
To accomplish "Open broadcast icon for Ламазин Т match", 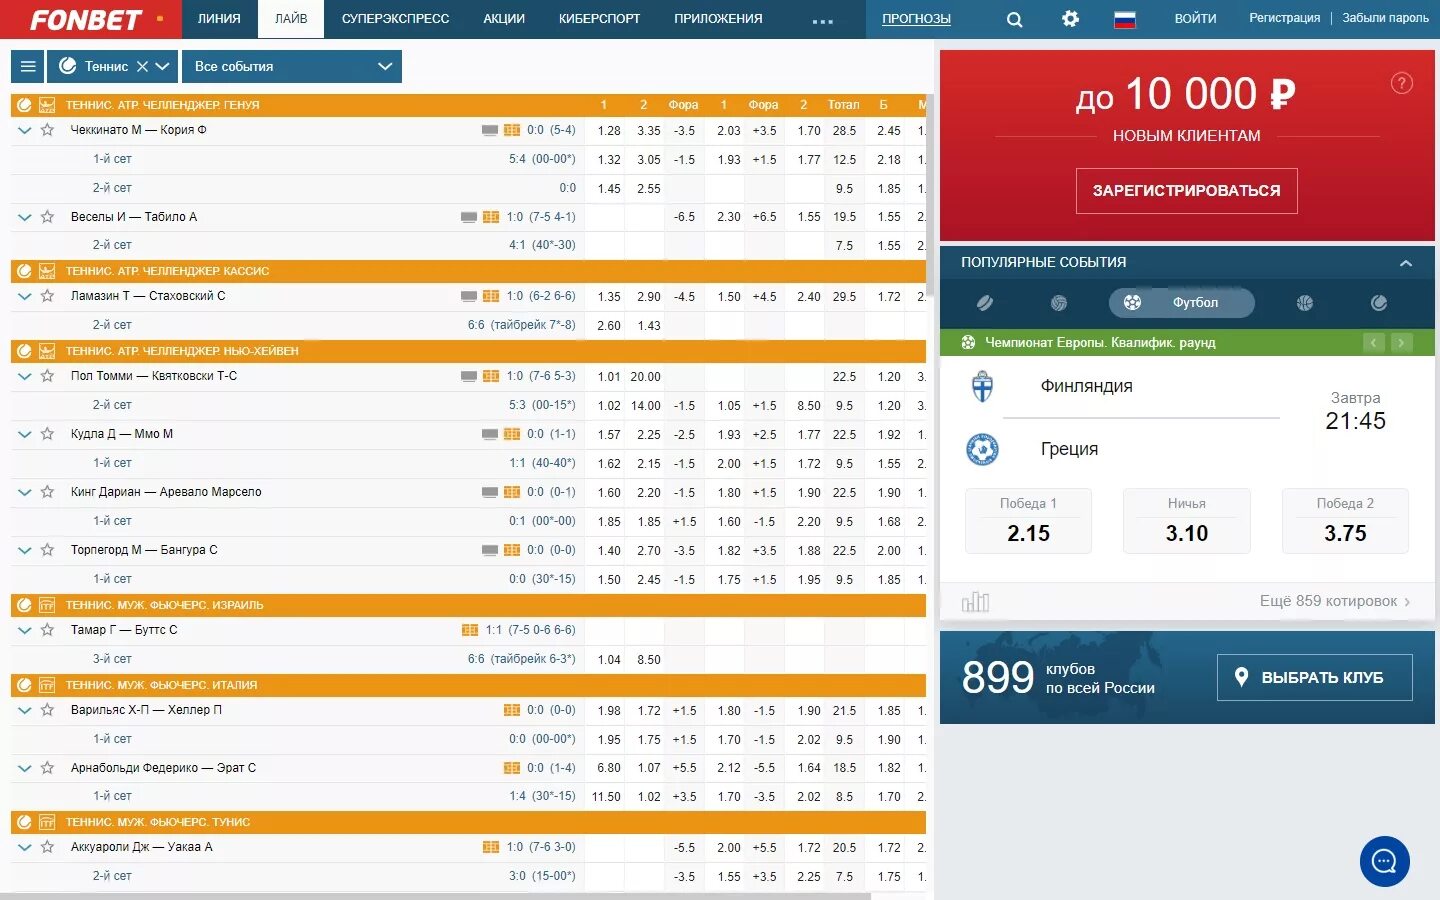I will click(x=468, y=296).
